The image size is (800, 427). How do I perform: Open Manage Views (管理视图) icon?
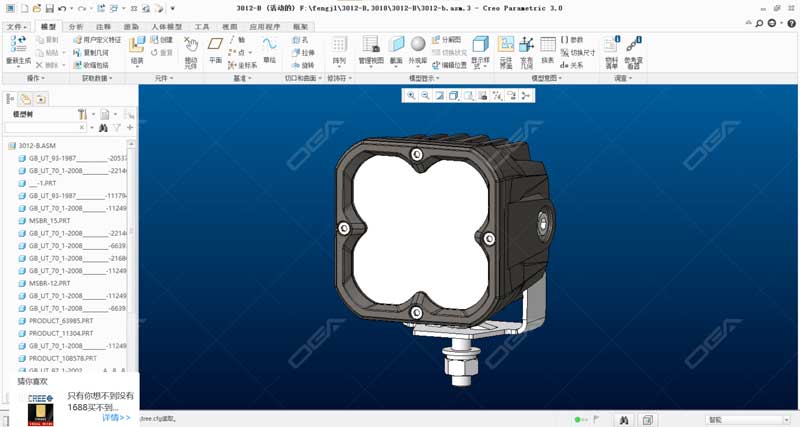[371, 44]
